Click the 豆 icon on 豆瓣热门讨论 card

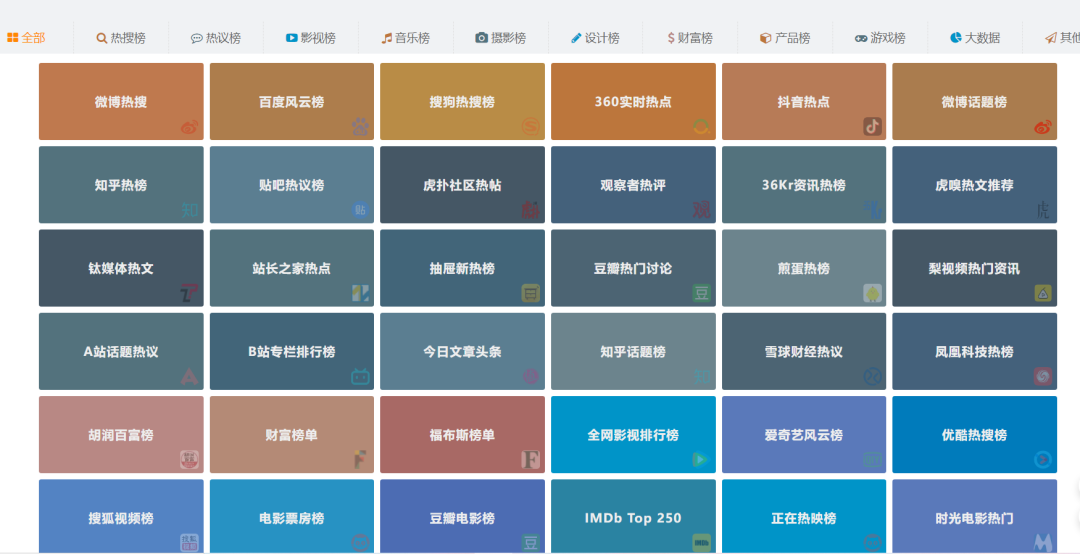701,294
